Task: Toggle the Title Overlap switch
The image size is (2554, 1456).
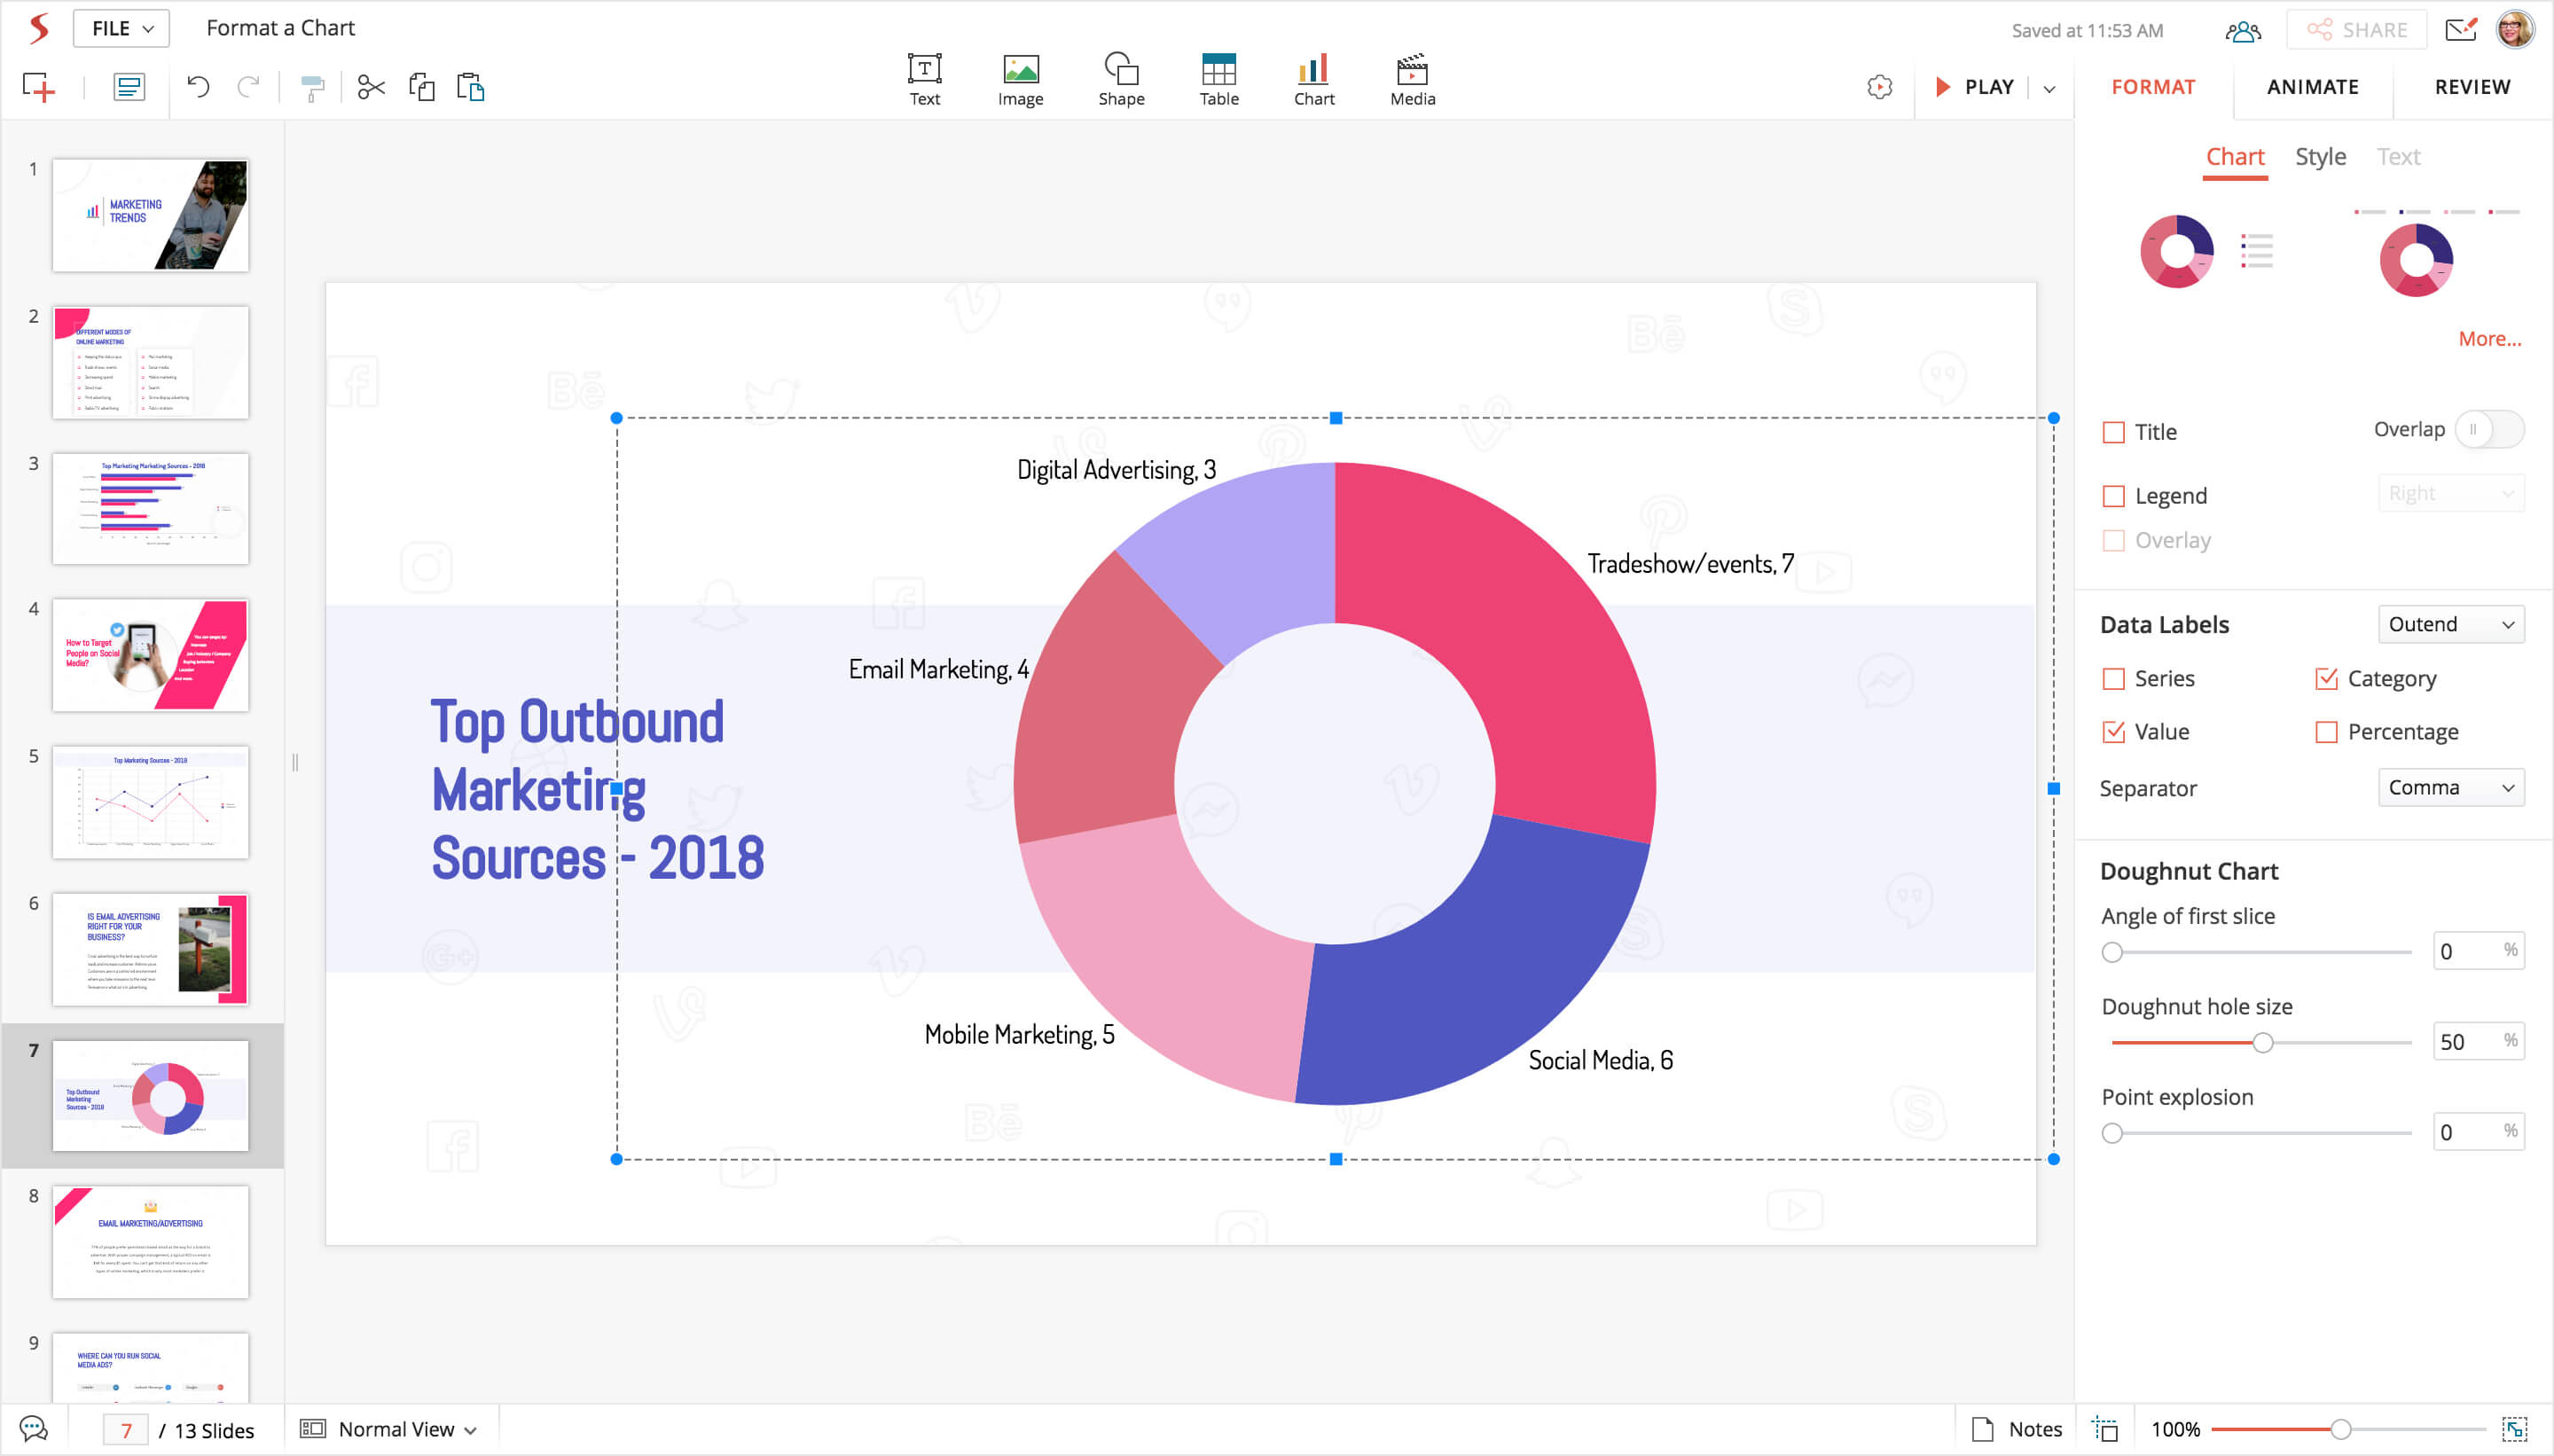Action: 2488,430
